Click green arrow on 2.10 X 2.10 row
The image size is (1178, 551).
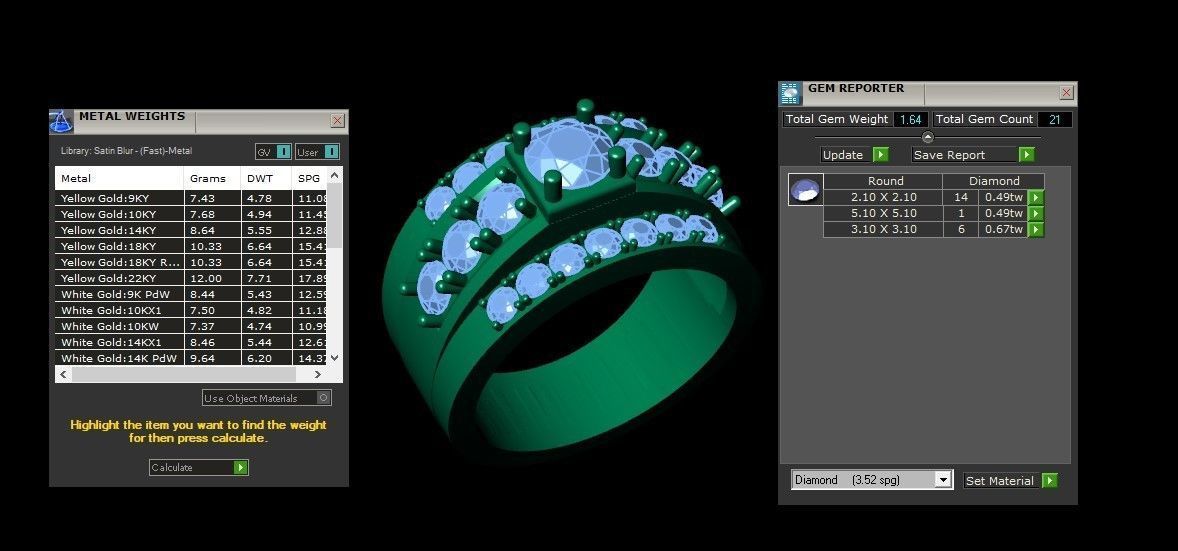1036,198
